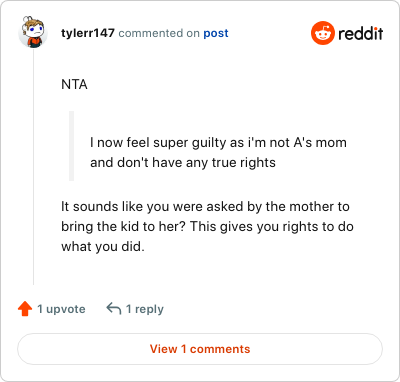Follow the blue "post" link
This screenshot has height=382, width=400.
(216, 33)
